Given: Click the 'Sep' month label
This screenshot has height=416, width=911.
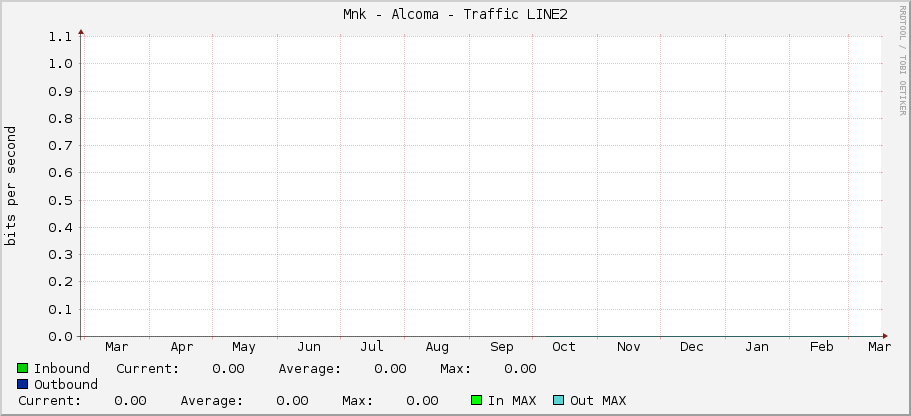Looking at the screenshot, I should 501,347.
